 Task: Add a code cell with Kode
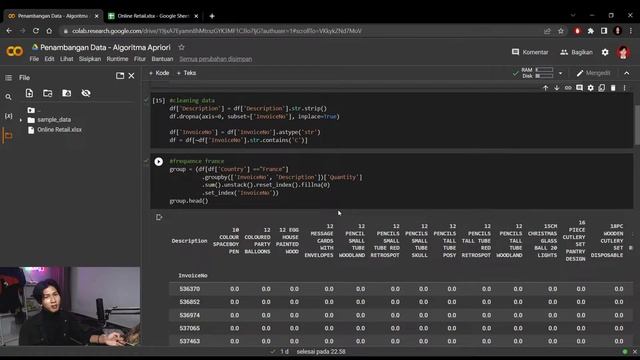click(159, 73)
